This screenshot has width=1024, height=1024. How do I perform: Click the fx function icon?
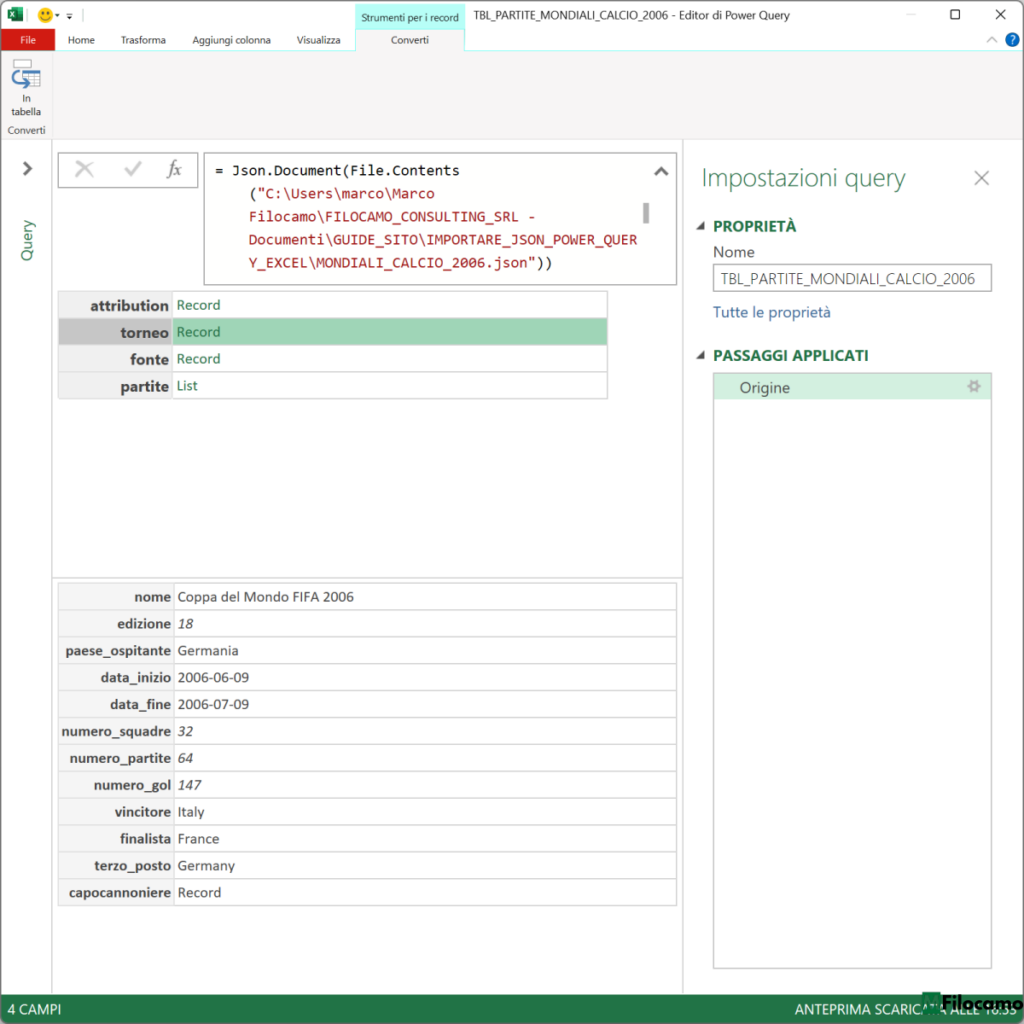click(174, 170)
